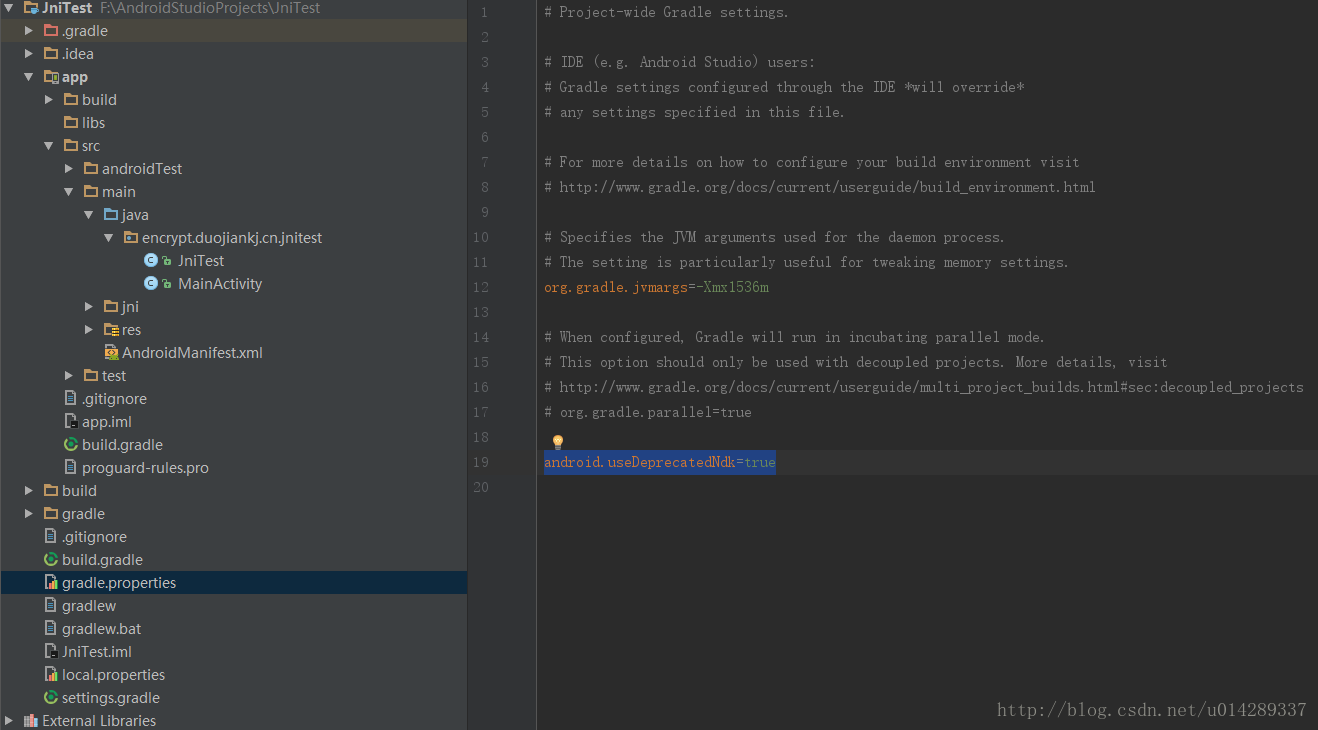
Task: Click the intention lightbulb icon in editor
Action: [x=558, y=442]
